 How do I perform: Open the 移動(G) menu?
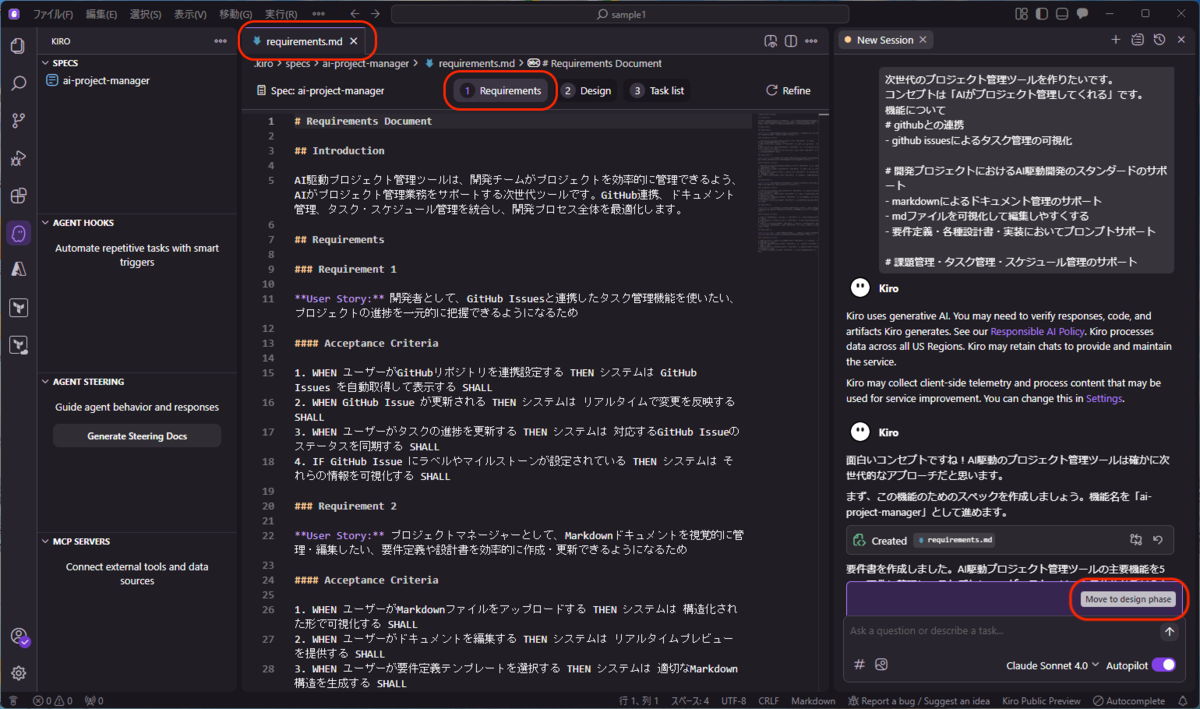[x=235, y=14]
